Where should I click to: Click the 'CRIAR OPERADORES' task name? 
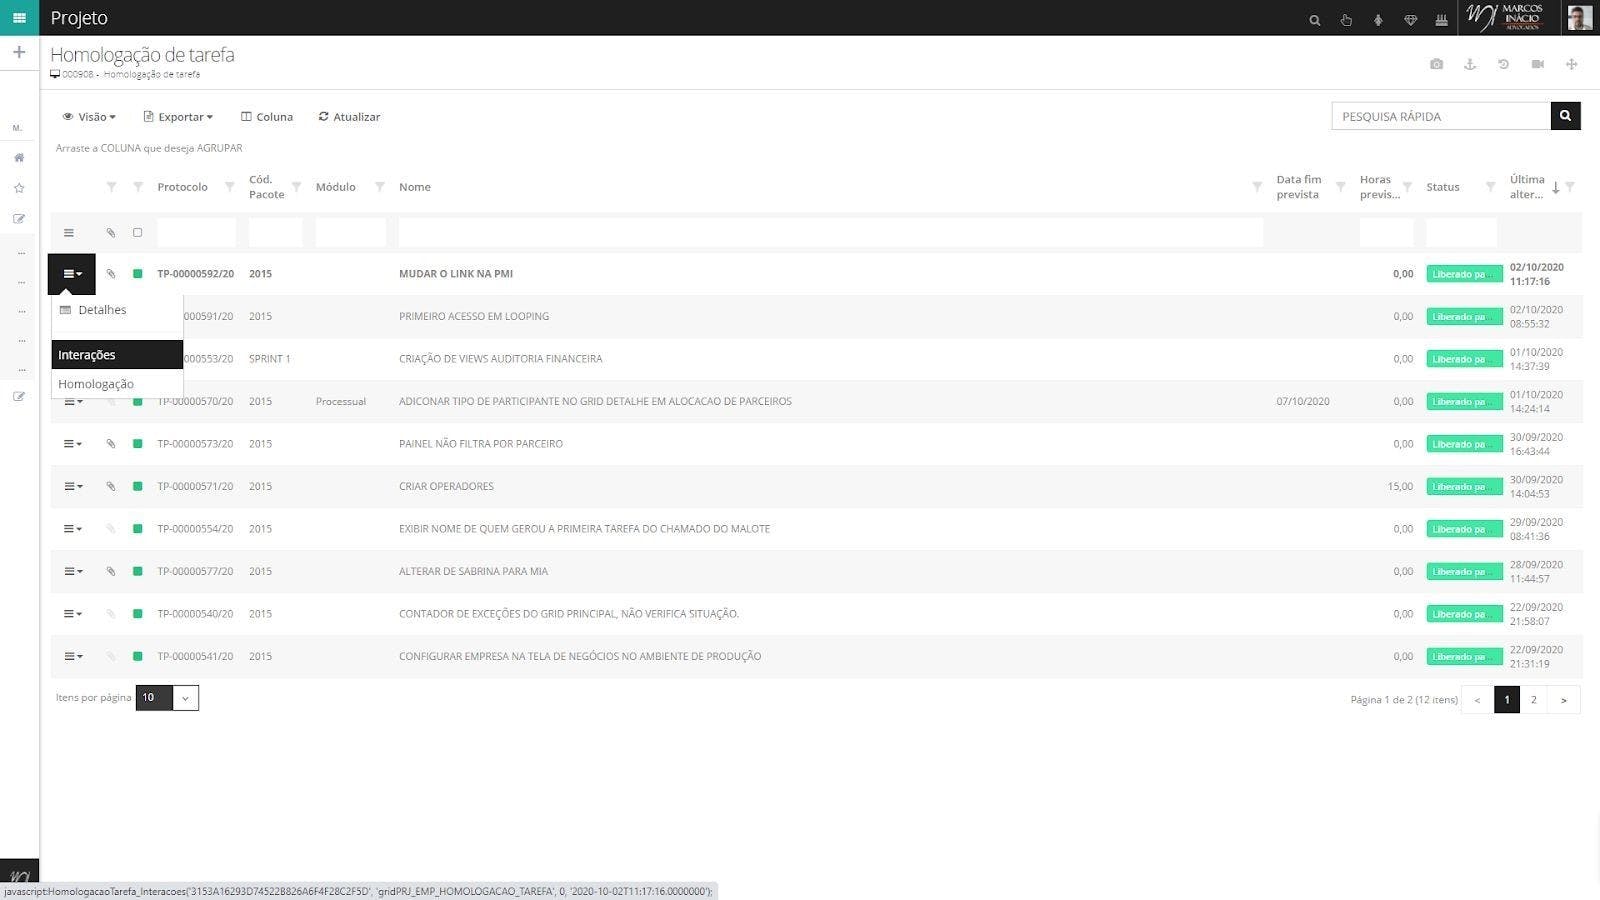point(446,487)
